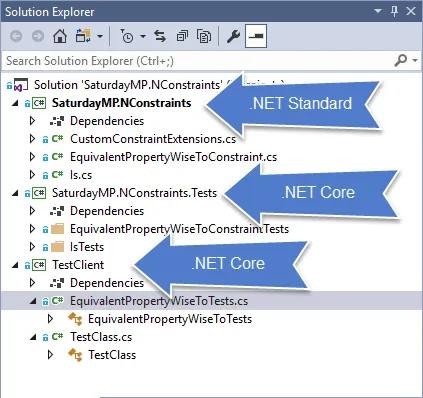The width and height of the screenshot is (423, 398).
Task: Click Dependencies icon under NConstraints.Tests
Action: click(x=57, y=211)
